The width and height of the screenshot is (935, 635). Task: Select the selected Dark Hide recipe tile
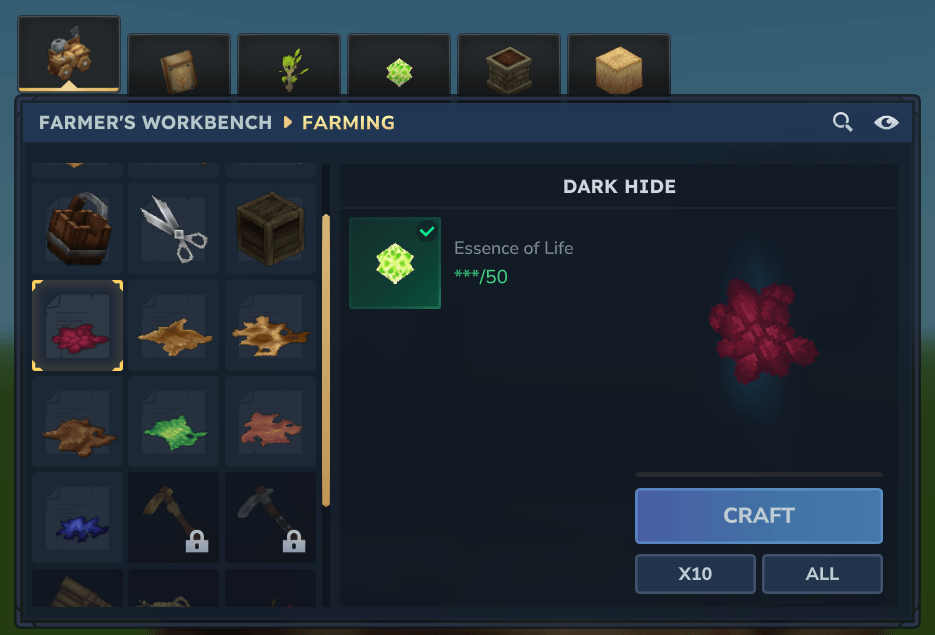pyautogui.click(x=78, y=326)
